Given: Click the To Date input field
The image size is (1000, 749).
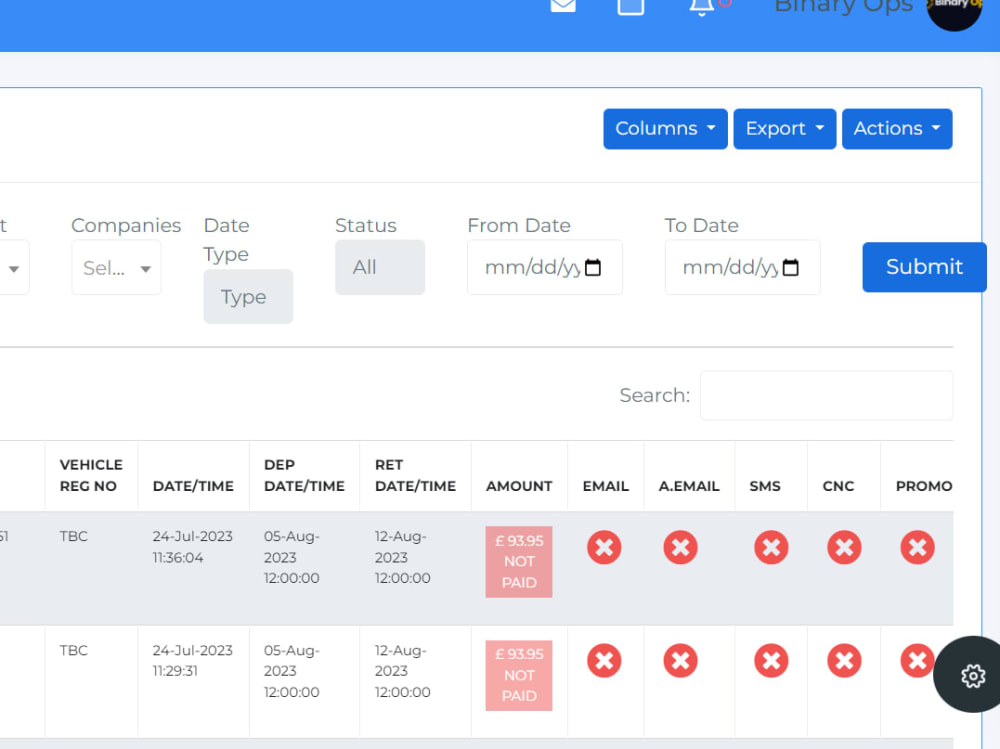Looking at the screenshot, I should 742,267.
